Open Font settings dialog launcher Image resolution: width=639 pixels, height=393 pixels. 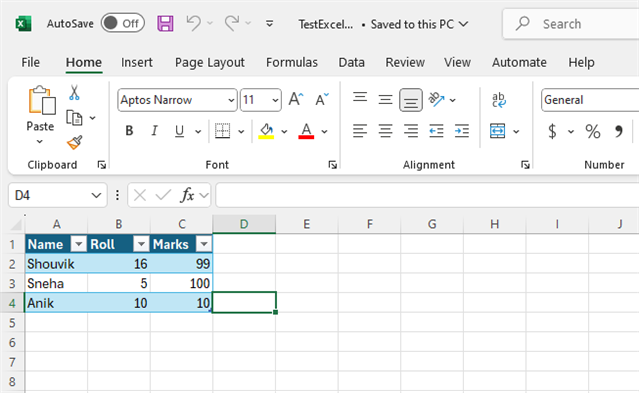333,165
